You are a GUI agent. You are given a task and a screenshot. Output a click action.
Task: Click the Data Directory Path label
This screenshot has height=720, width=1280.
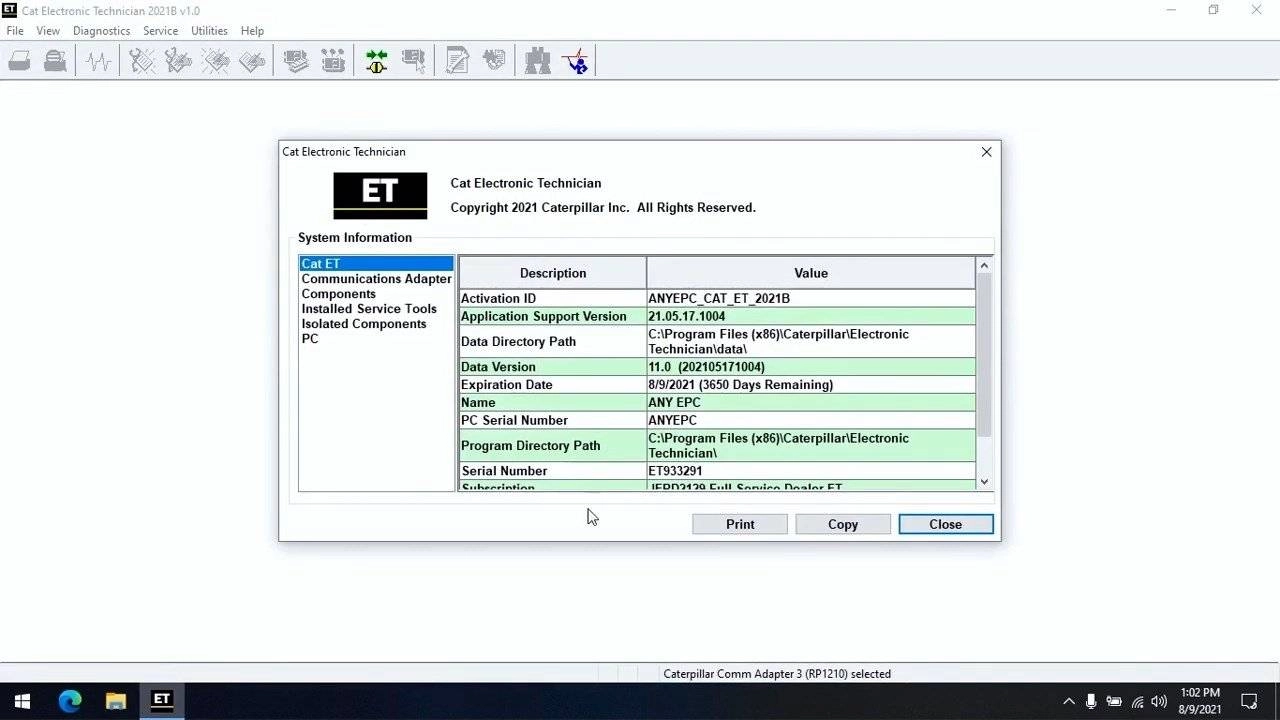pyautogui.click(x=518, y=341)
